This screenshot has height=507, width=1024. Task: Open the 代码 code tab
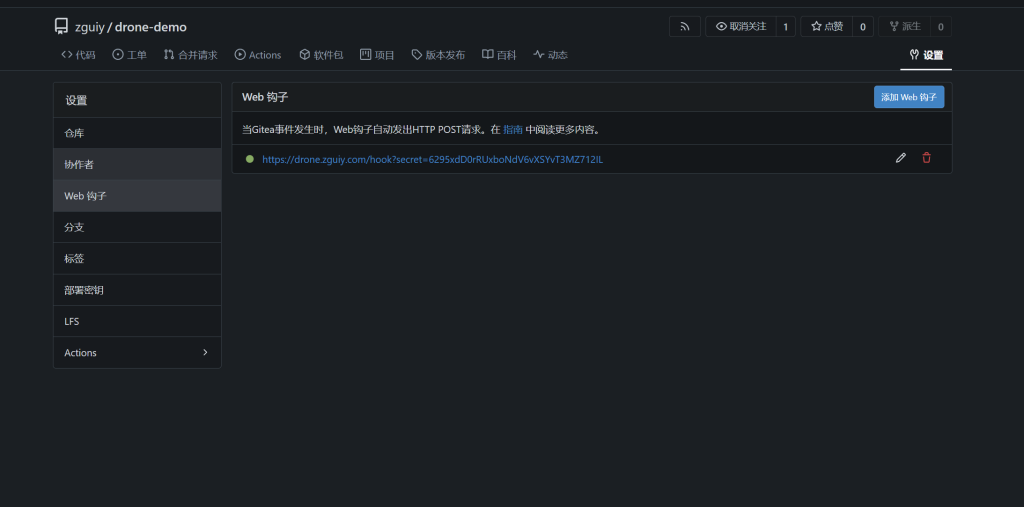coord(78,55)
